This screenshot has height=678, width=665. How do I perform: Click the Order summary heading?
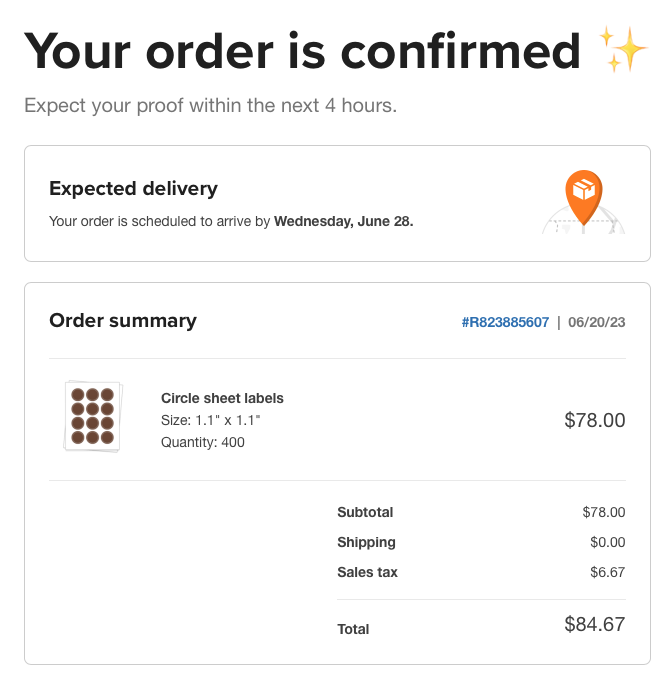(x=123, y=321)
